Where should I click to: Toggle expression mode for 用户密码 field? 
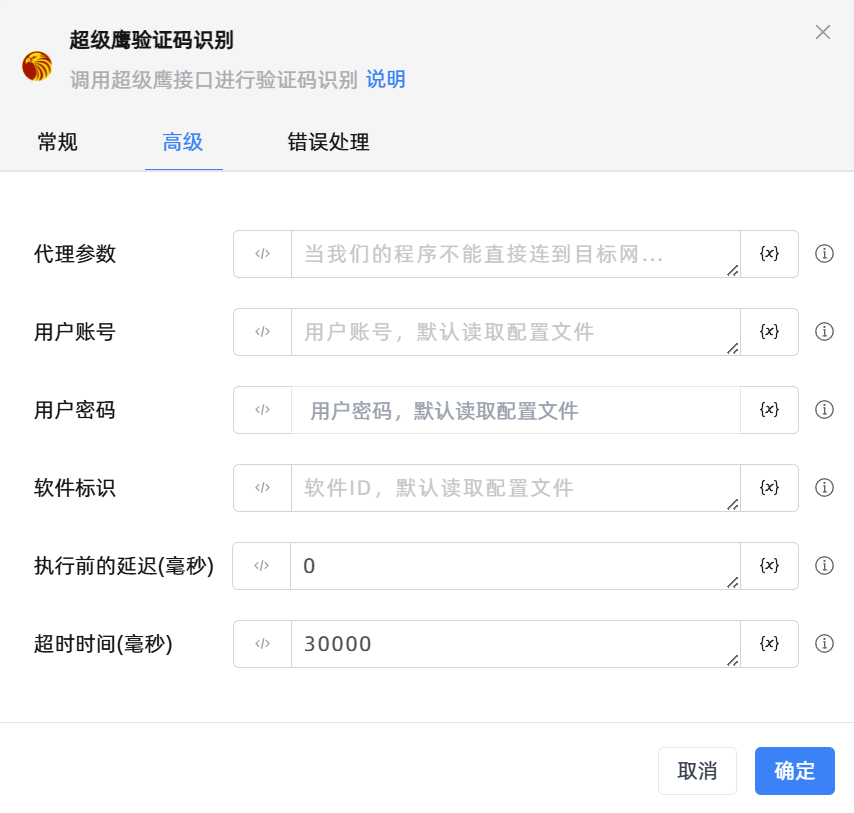coord(263,409)
